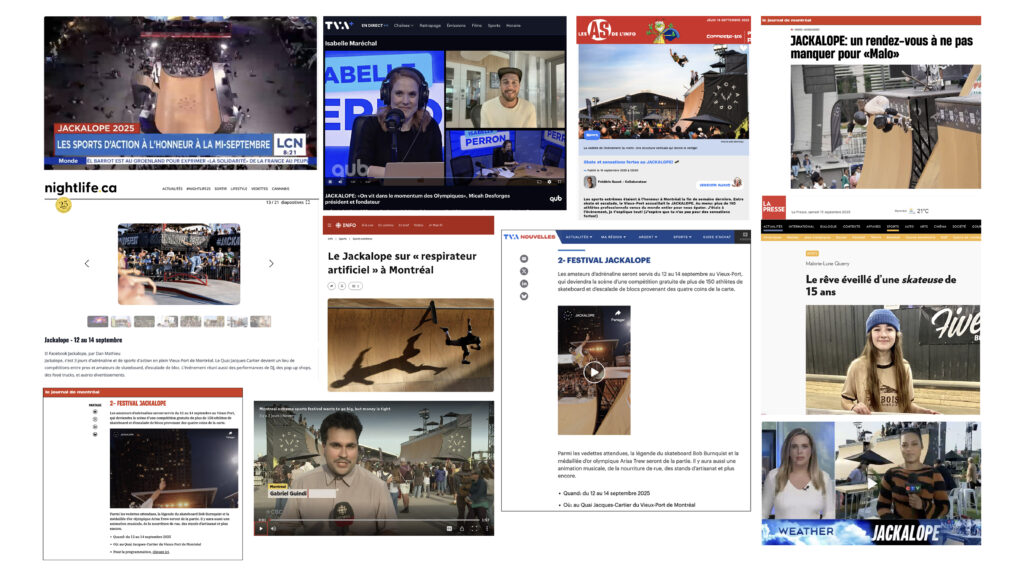
Task: Go to next slide in nightlife.ca gallery
Action: click(271, 264)
